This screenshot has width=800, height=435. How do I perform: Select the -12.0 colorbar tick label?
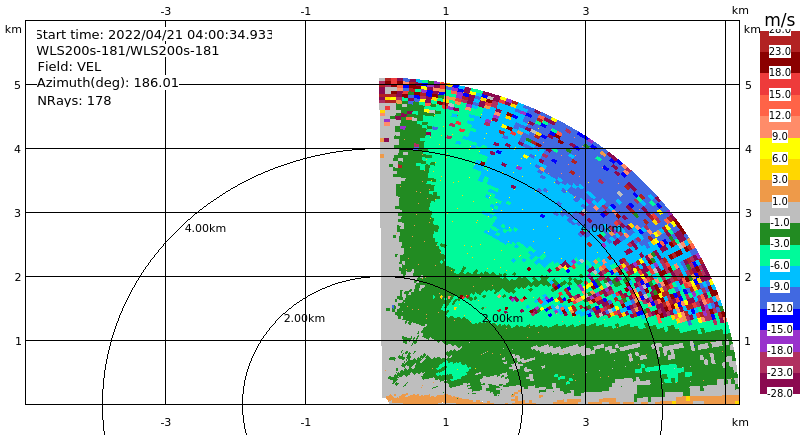780,308
